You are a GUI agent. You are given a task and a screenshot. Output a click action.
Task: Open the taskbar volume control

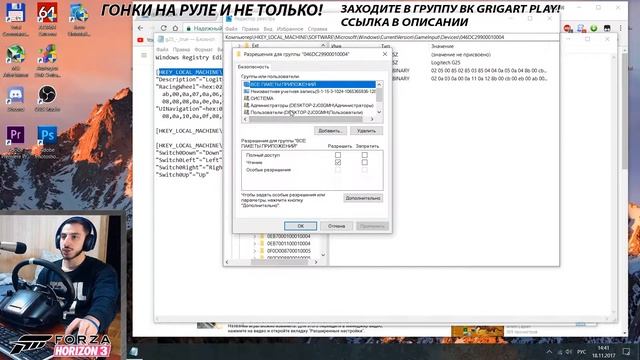[569, 351]
